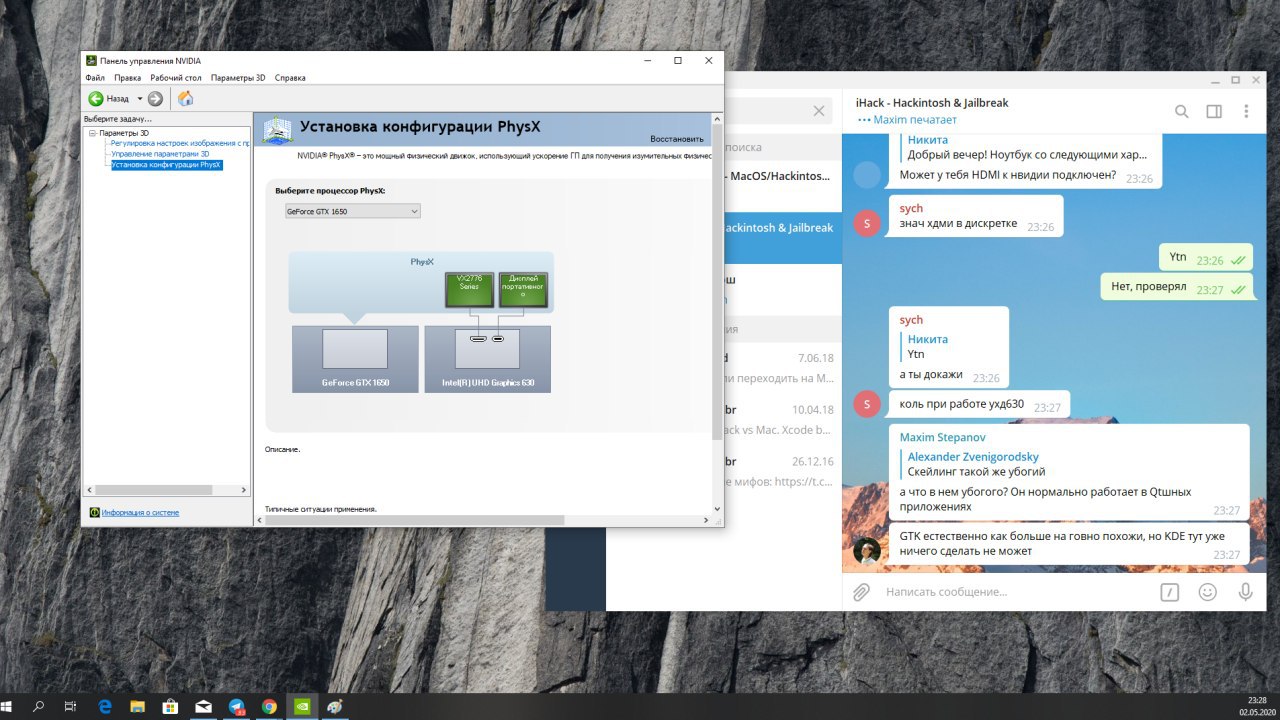Open Информация о системе link
The image size is (1280, 720).
pyautogui.click(x=140, y=512)
